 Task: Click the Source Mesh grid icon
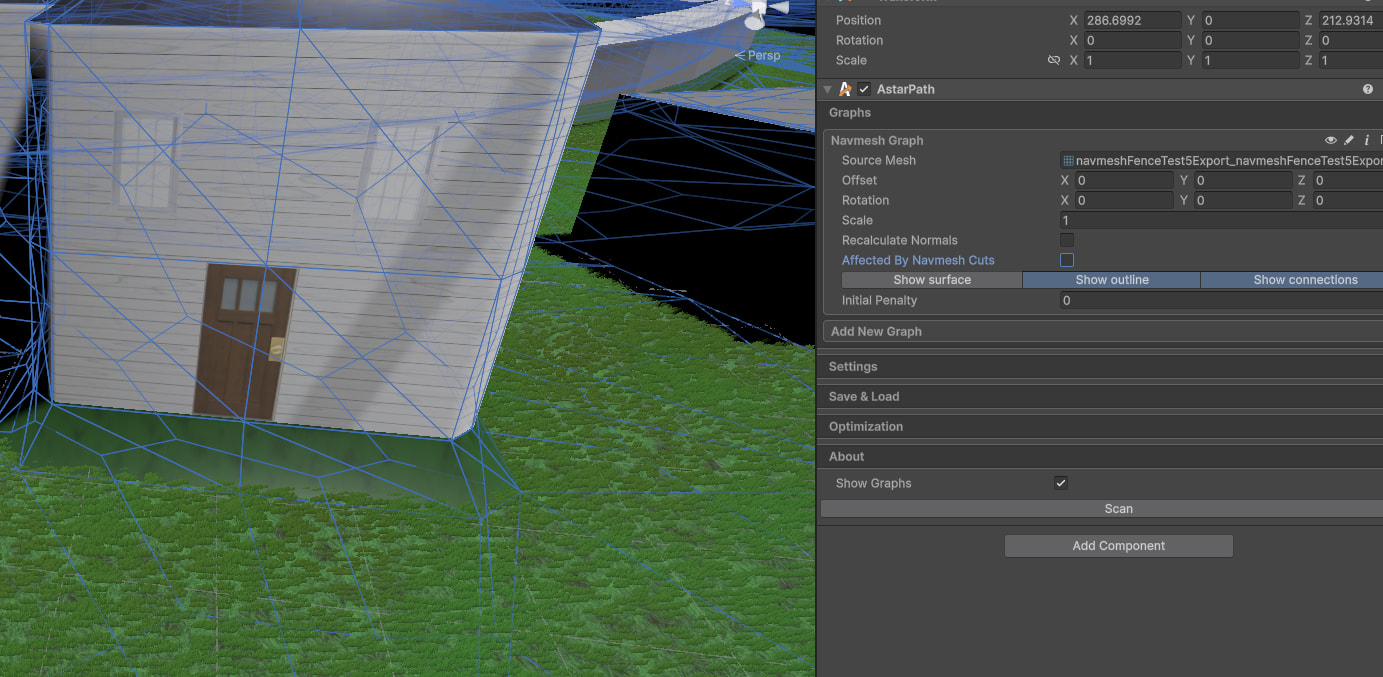[1068, 161]
